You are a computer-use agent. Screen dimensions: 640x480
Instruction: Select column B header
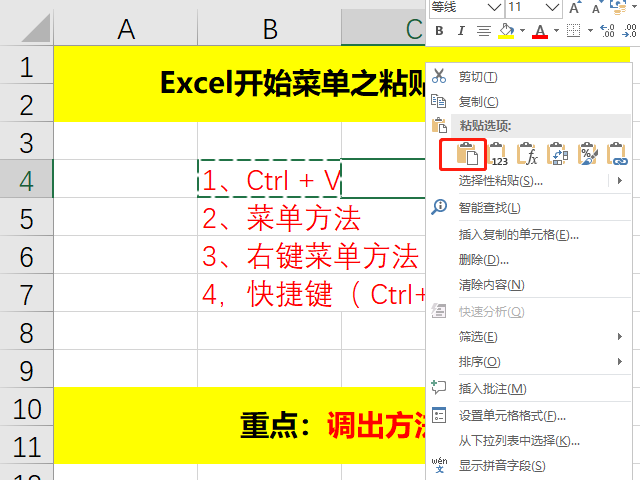tap(269, 29)
